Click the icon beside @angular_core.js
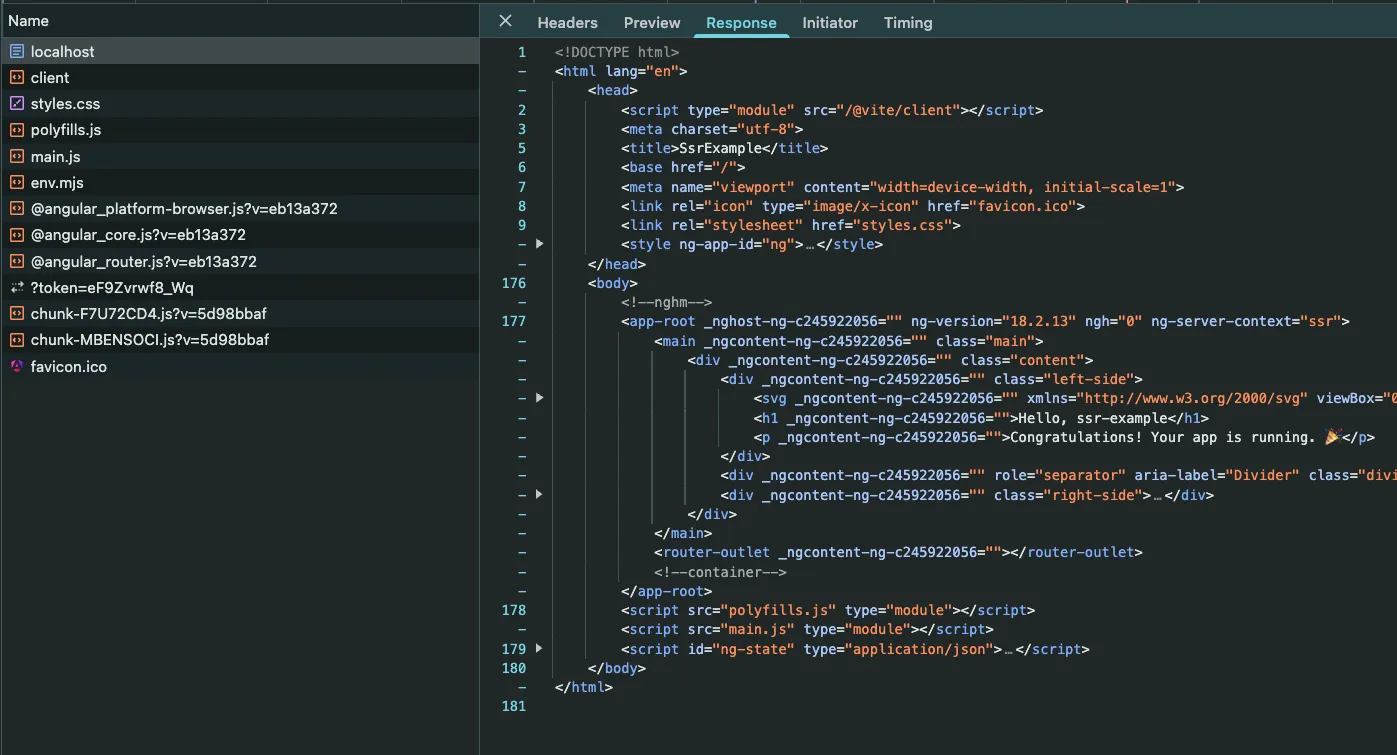Screen dimensions: 1397x755 [17, 235]
